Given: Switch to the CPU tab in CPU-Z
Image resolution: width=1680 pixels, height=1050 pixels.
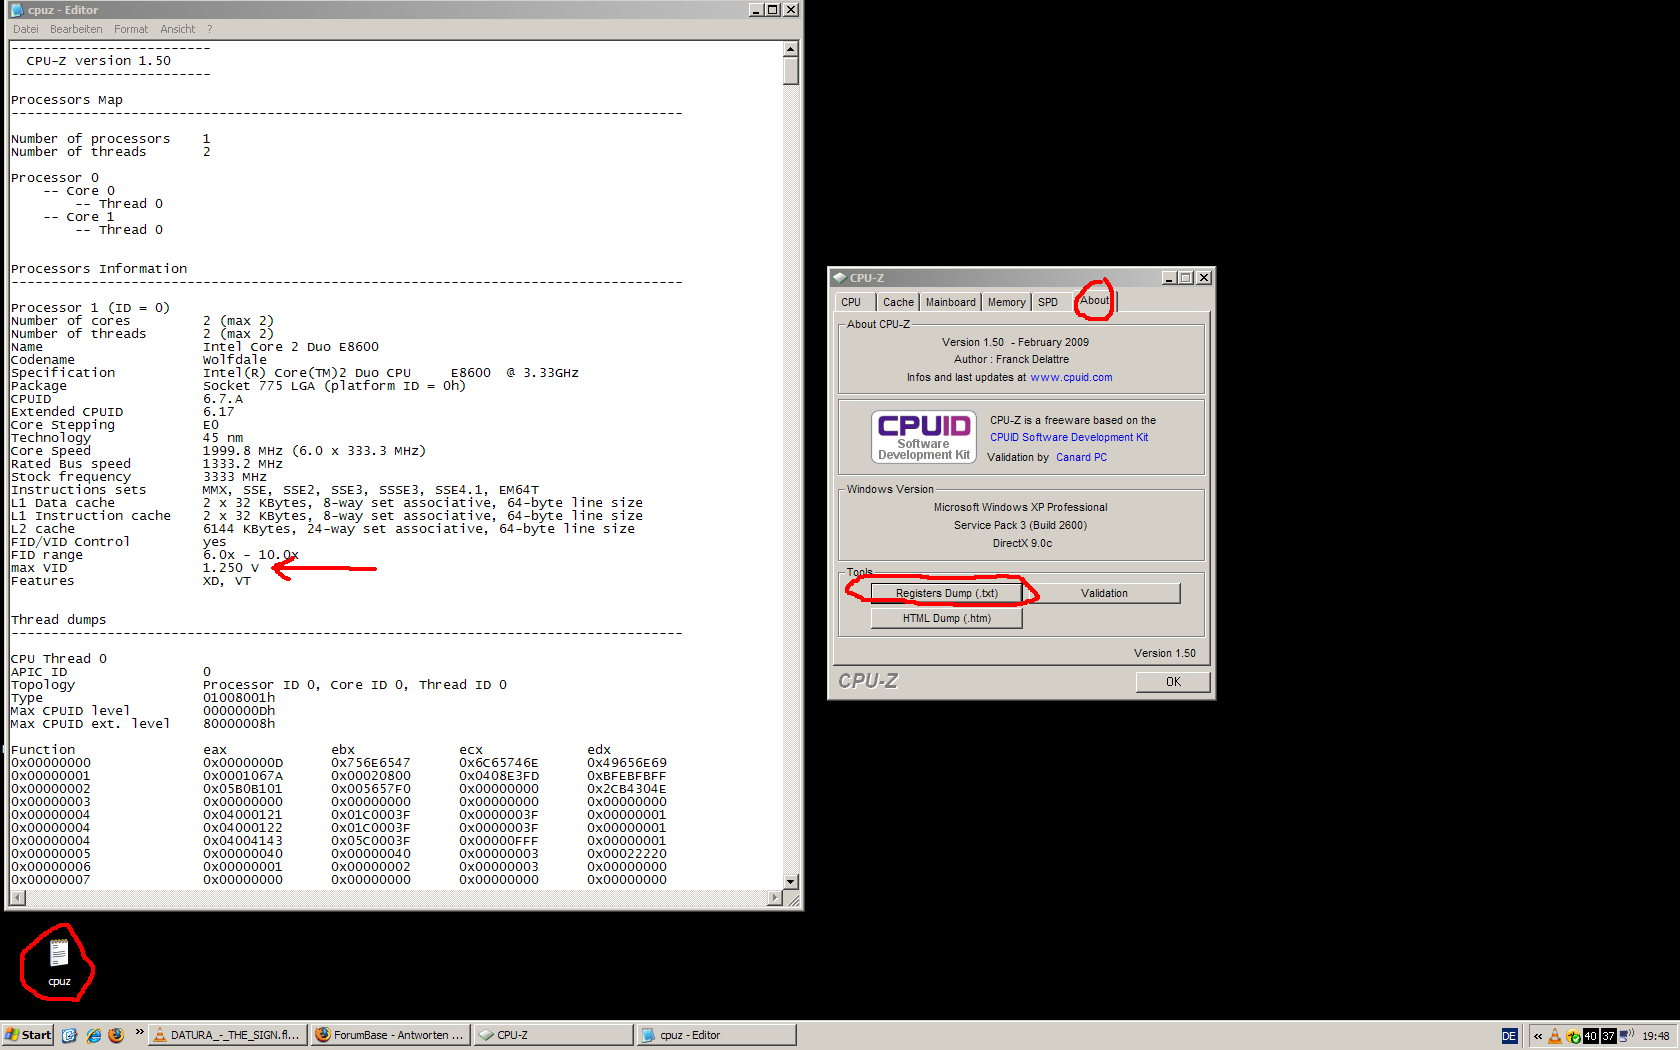Looking at the screenshot, I should 851,302.
